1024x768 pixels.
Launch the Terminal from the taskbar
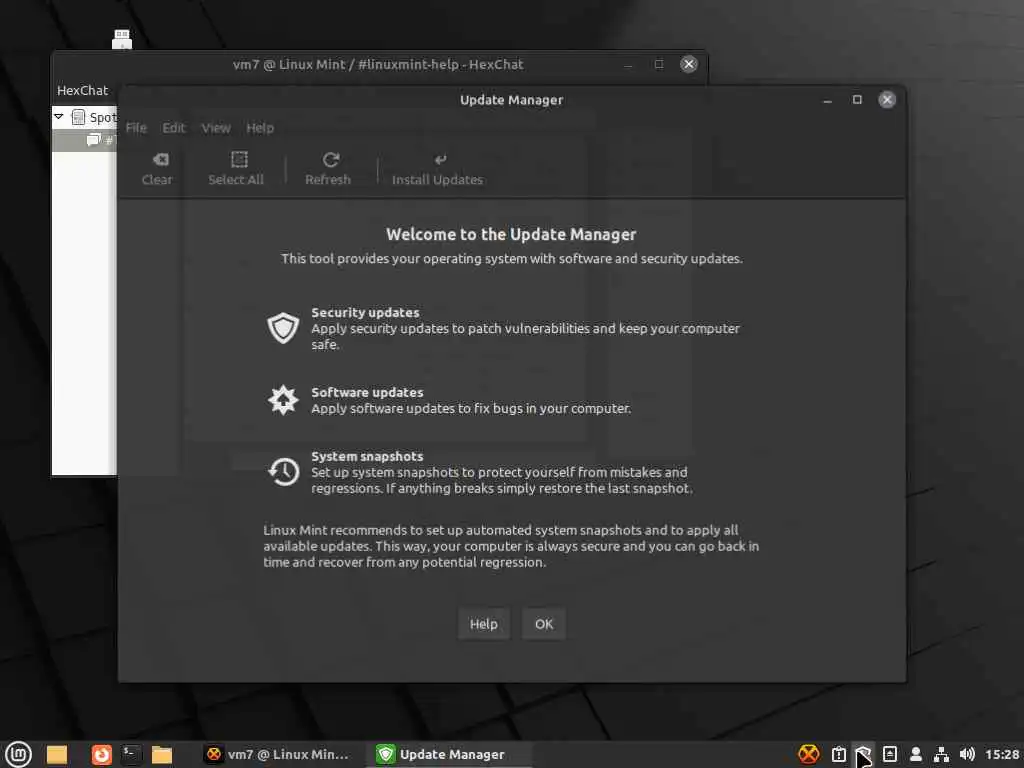(x=131, y=754)
